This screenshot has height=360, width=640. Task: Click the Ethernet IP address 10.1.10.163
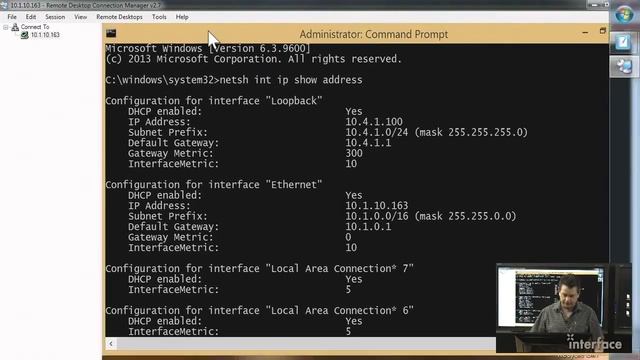(377, 206)
